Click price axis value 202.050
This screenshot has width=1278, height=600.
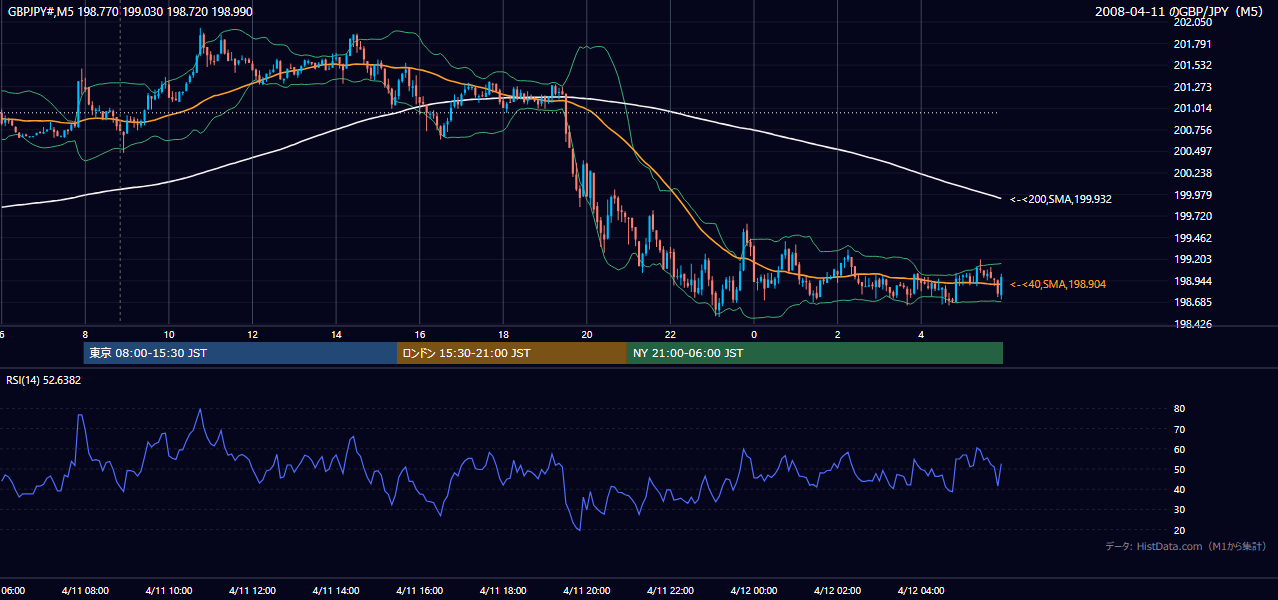[x=1192, y=22]
